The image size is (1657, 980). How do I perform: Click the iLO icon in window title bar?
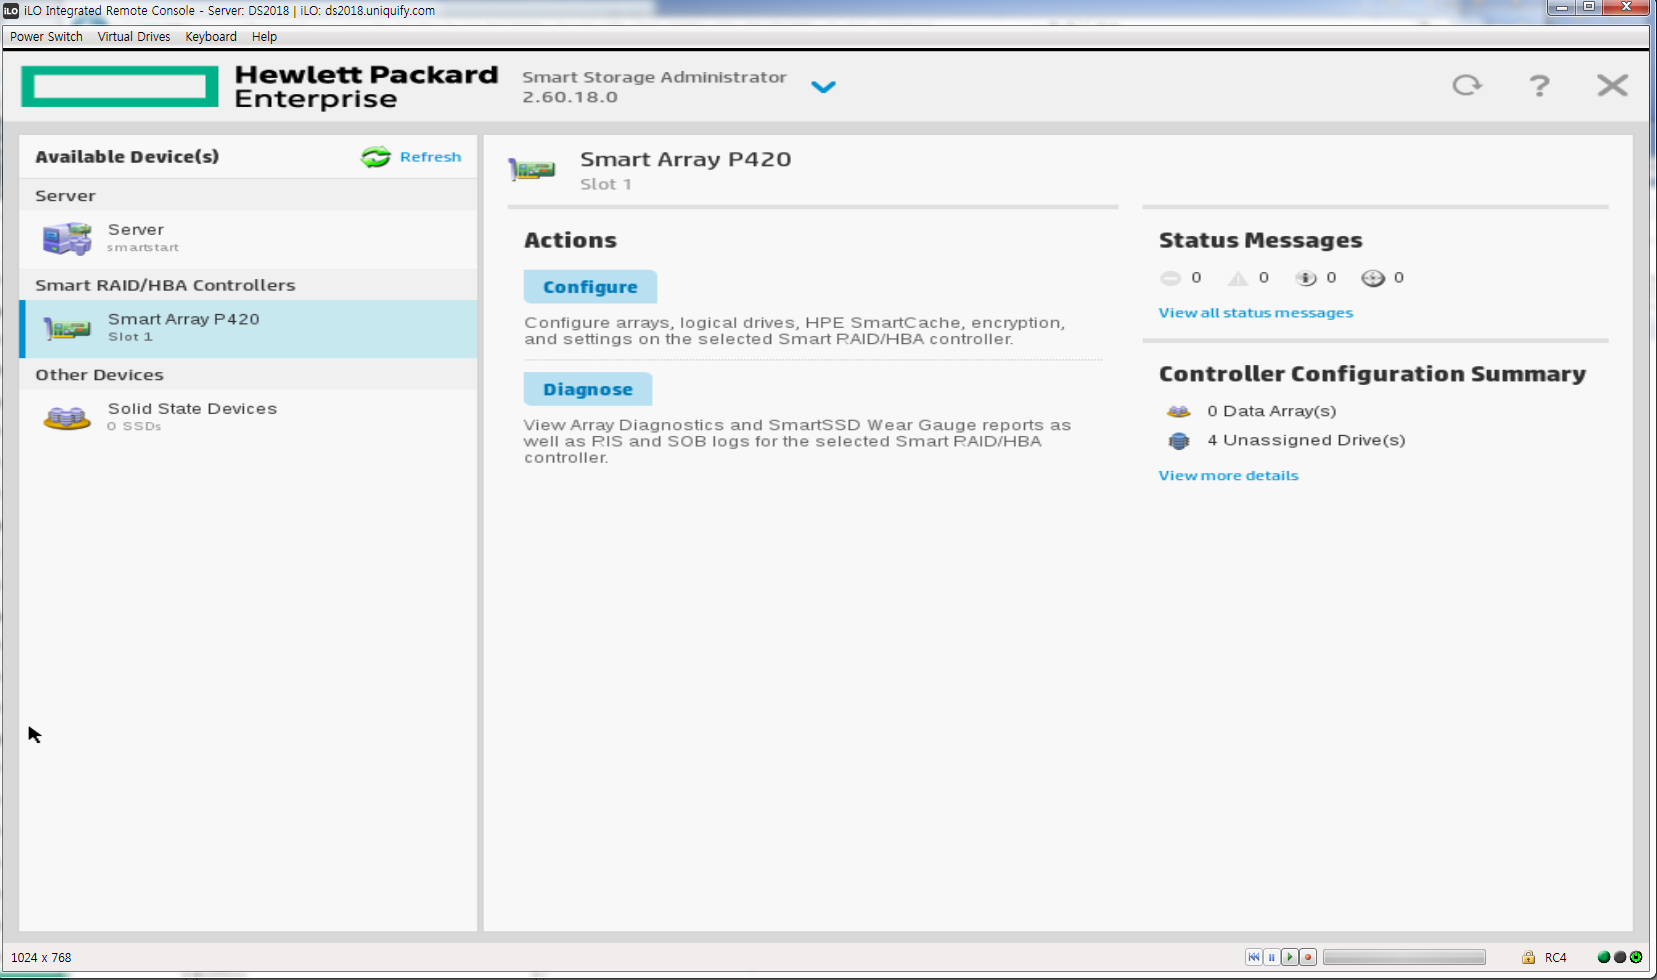pos(11,10)
